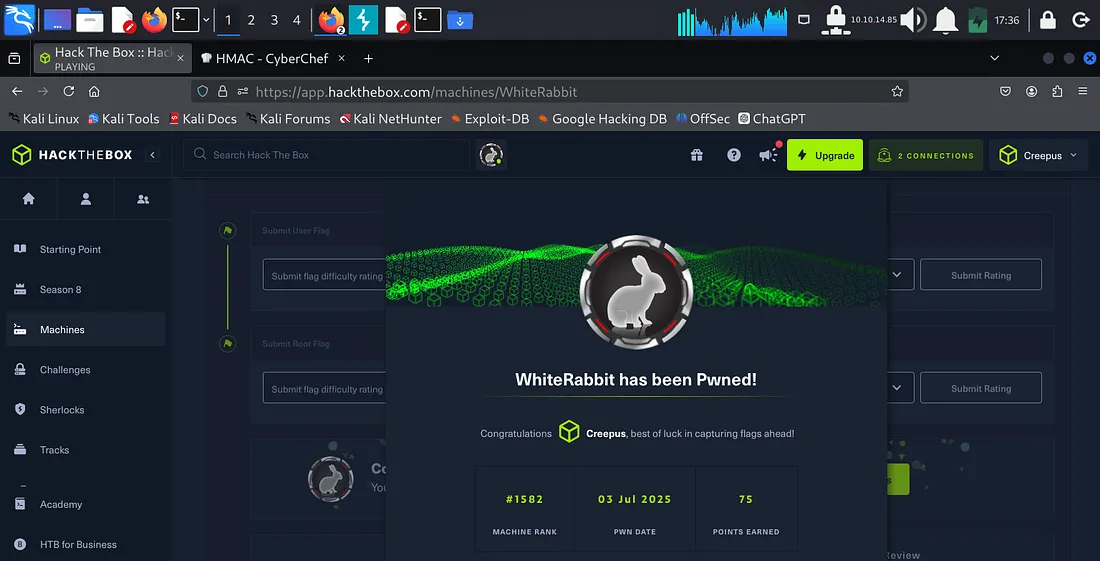The height and width of the screenshot is (561, 1100).
Task: Click the Hack The Box logo
Action: click(x=72, y=155)
